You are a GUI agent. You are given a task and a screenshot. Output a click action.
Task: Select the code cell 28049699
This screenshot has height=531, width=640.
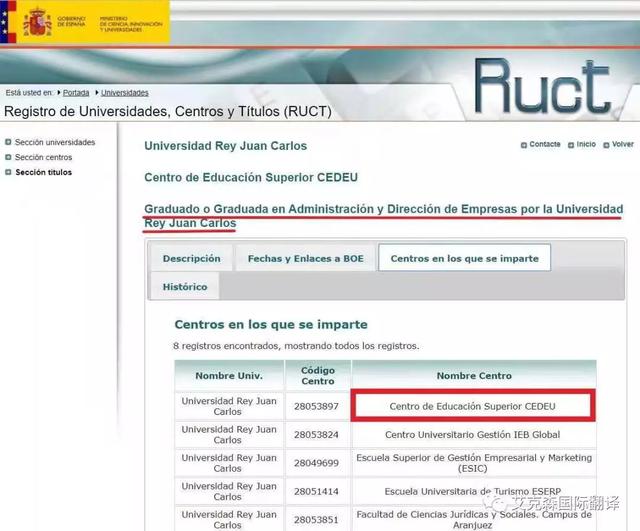pos(316,463)
